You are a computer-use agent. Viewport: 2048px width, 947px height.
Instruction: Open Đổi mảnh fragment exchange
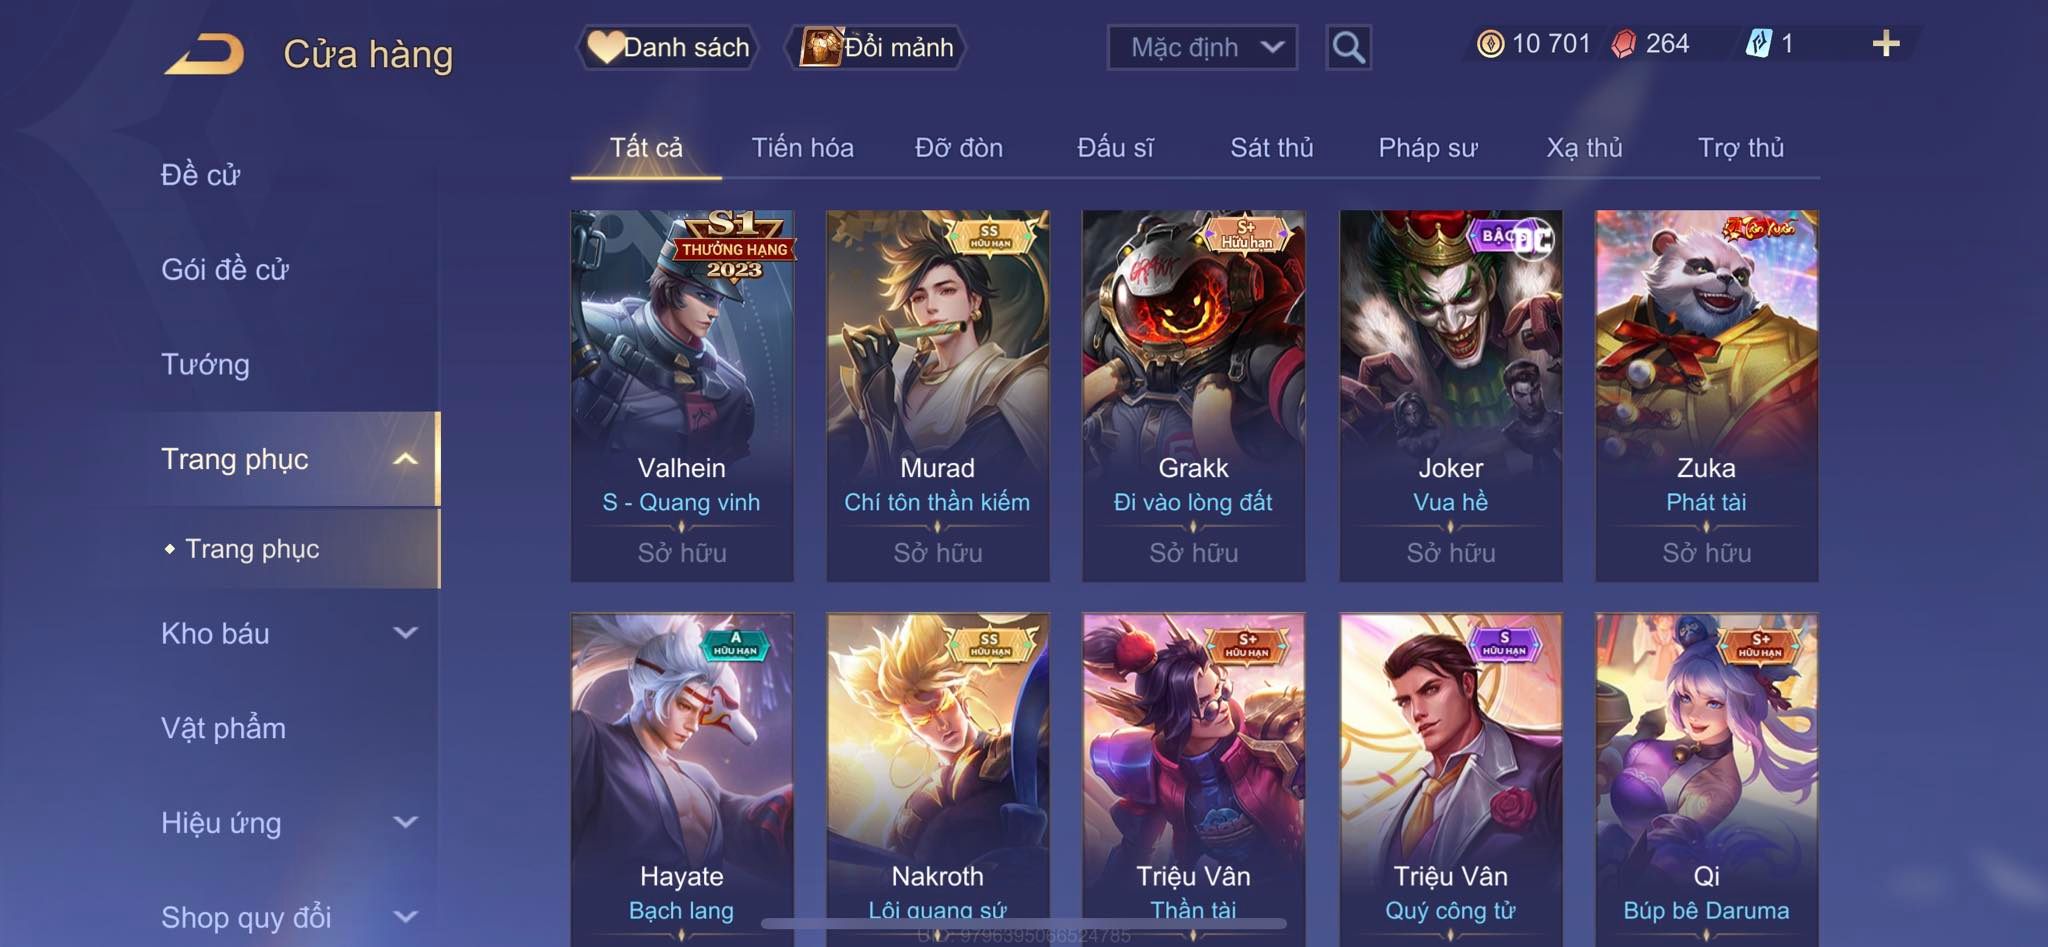[876, 47]
